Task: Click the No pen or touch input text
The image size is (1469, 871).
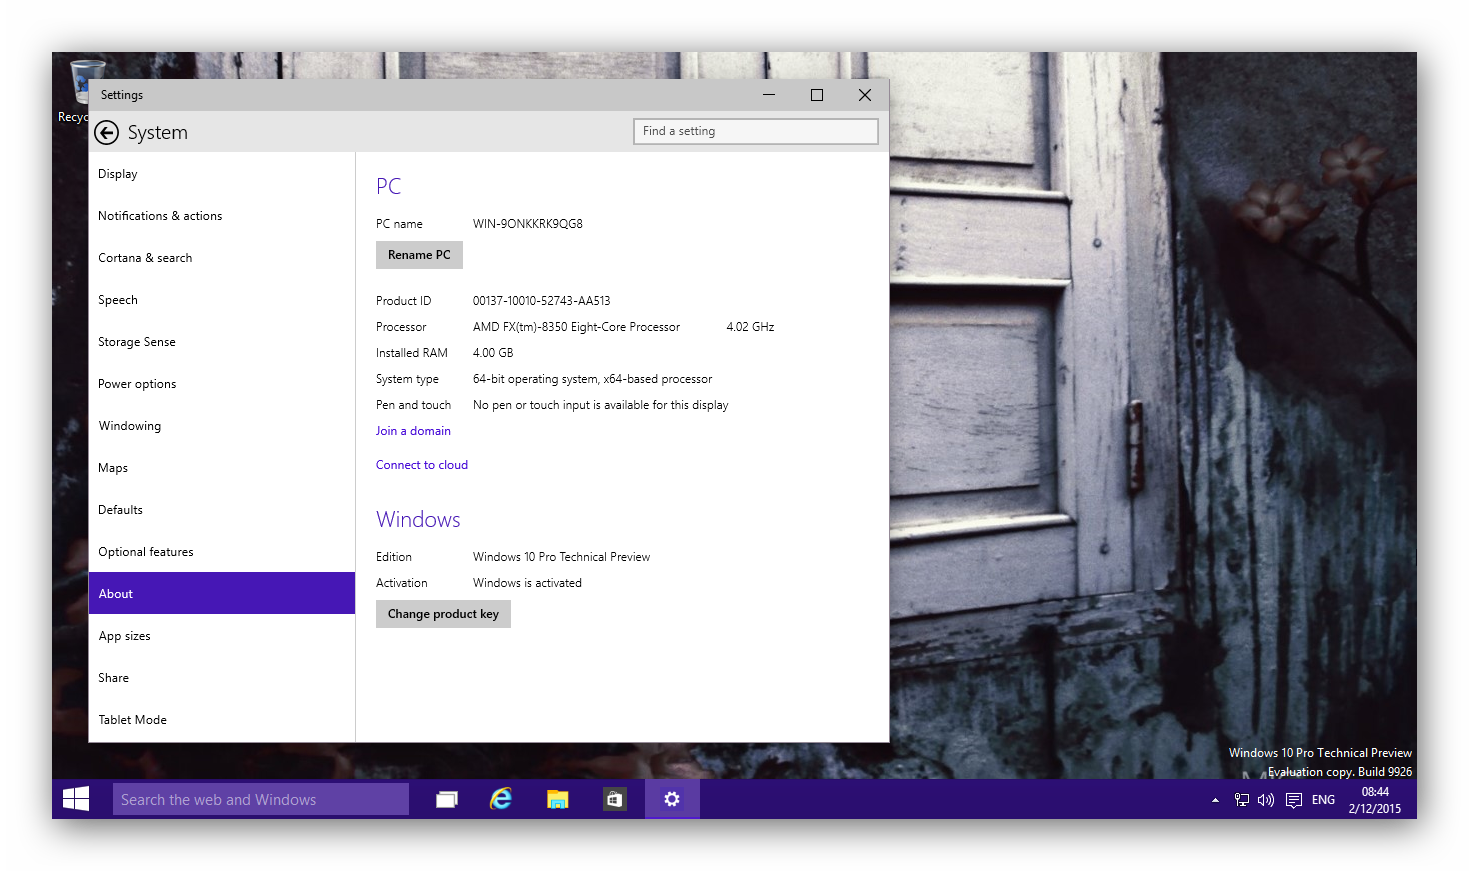Action: [600, 405]
